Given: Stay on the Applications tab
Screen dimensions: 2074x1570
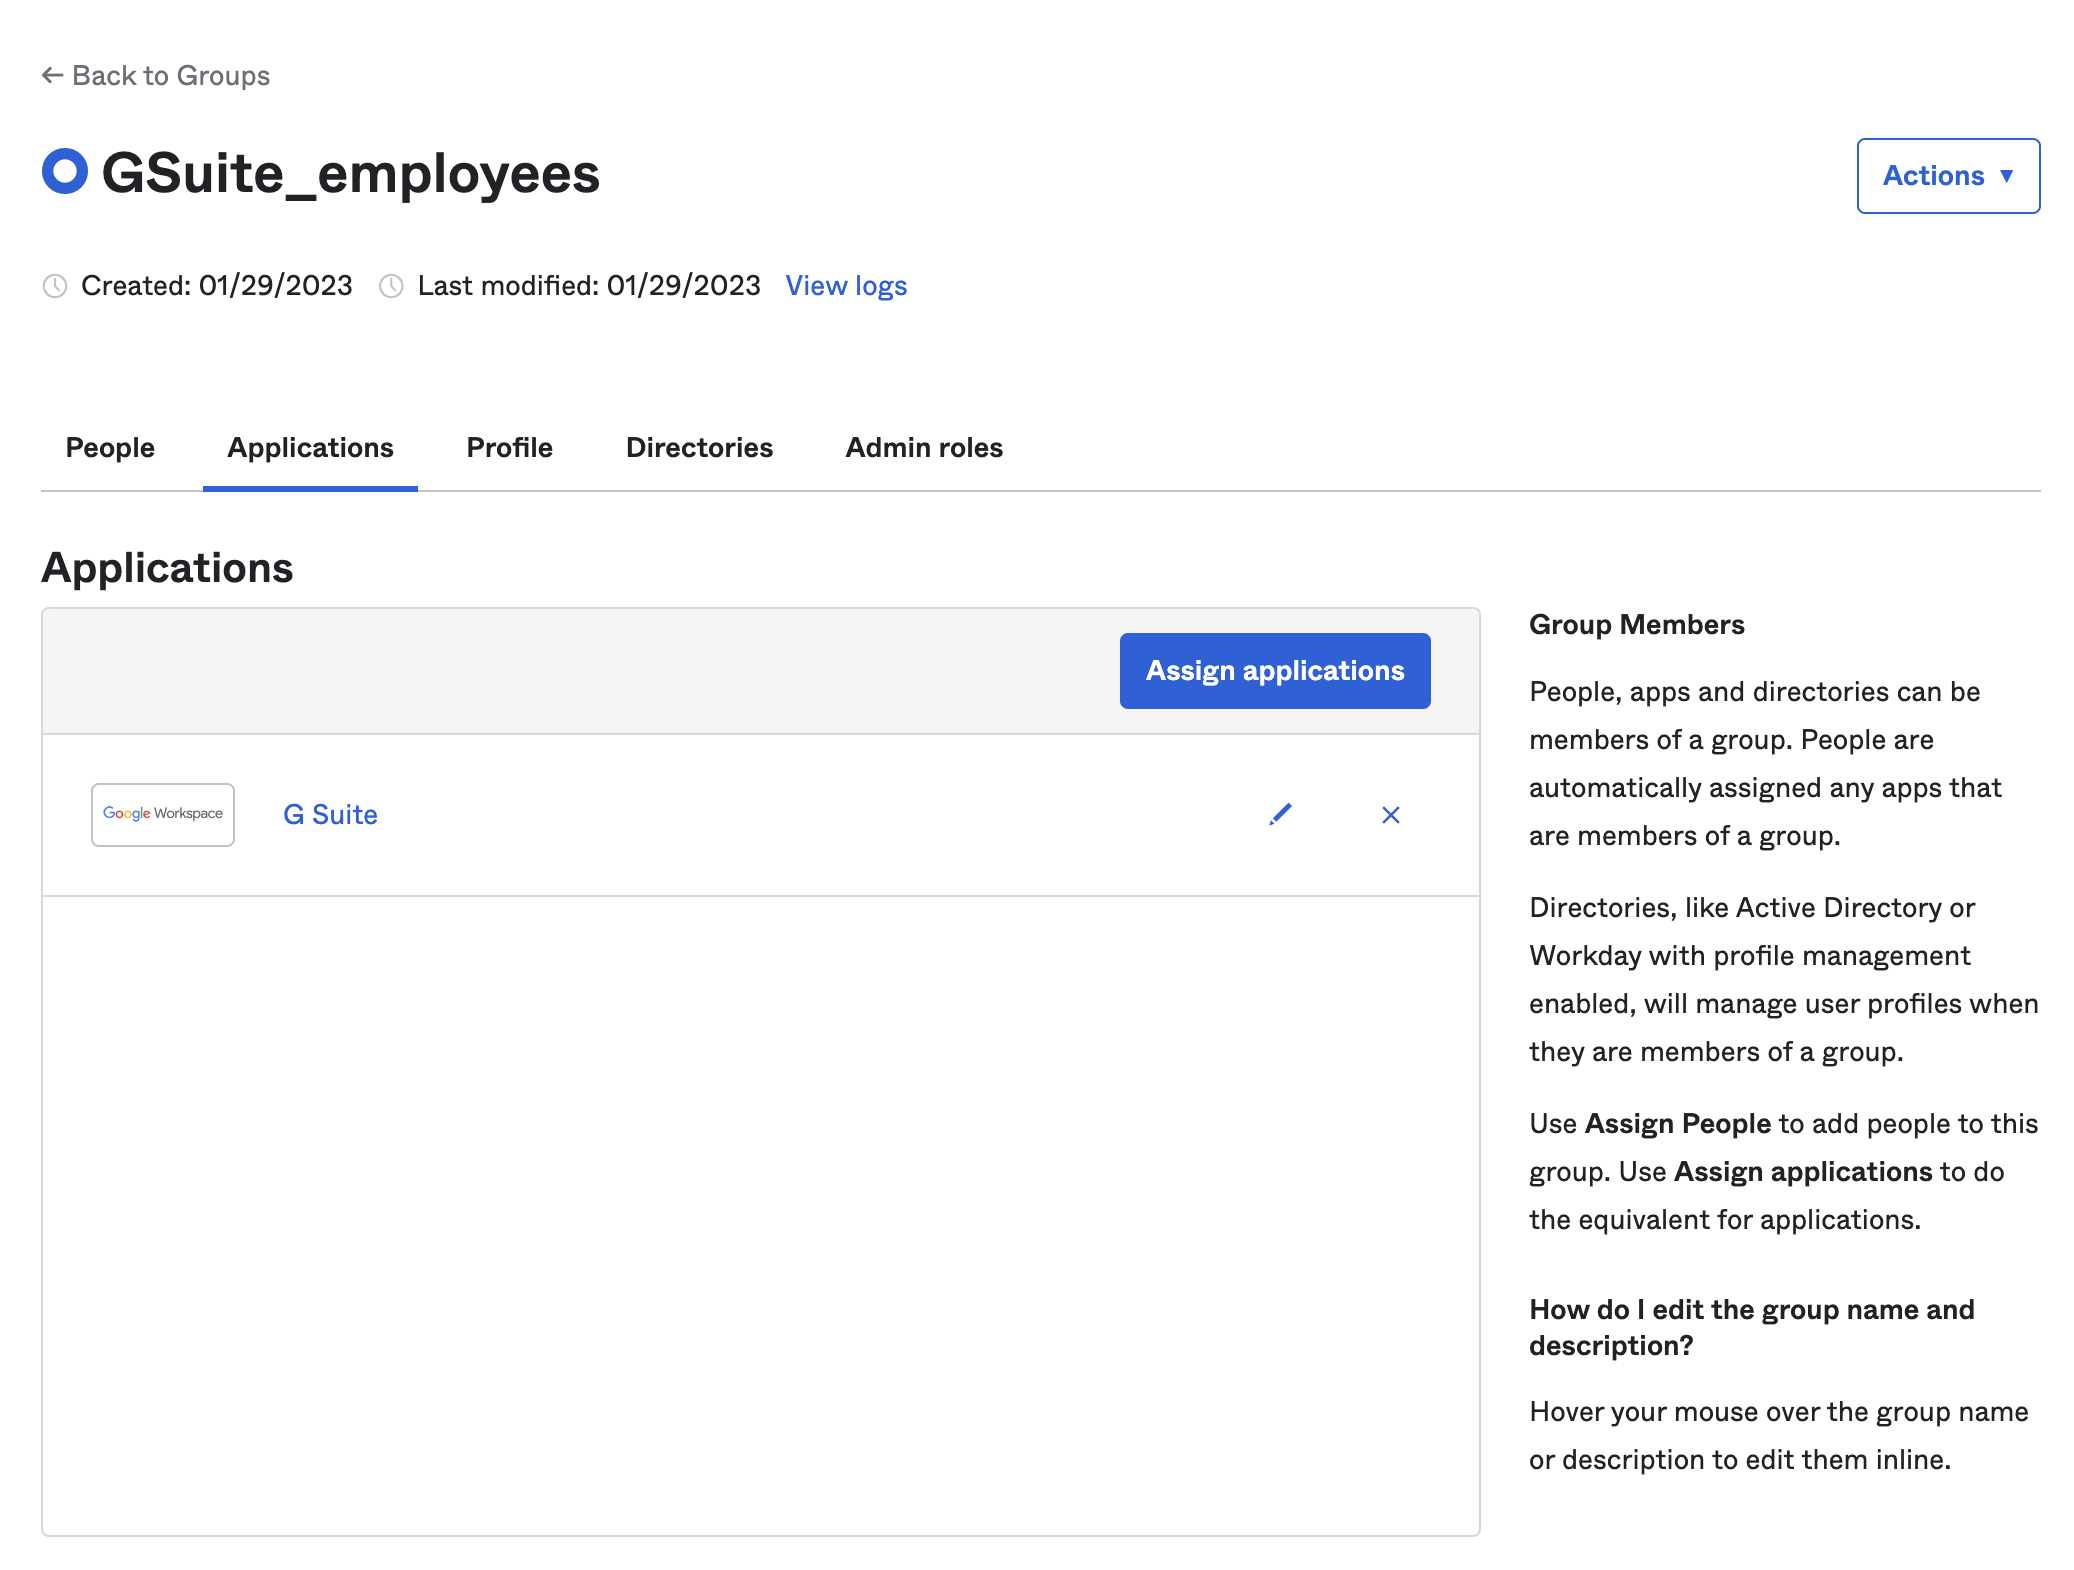Looking at the screenshot, I should (309, 447).
